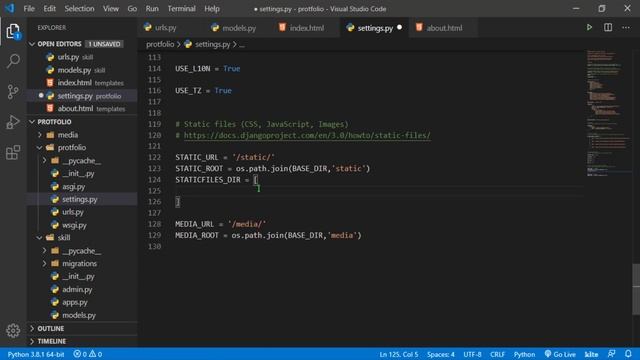Open the Extensions view icon

13,152
